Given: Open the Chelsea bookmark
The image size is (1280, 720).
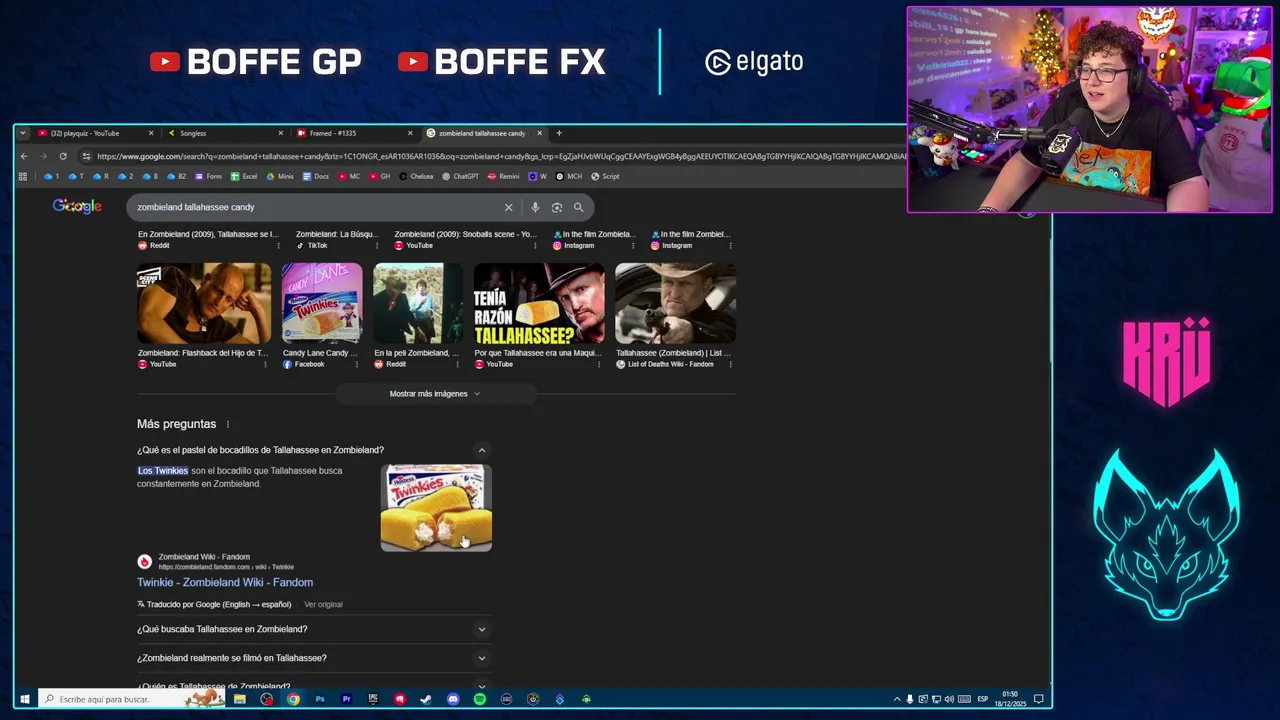Looking at the screenshot, I should (x=415, y=176).
